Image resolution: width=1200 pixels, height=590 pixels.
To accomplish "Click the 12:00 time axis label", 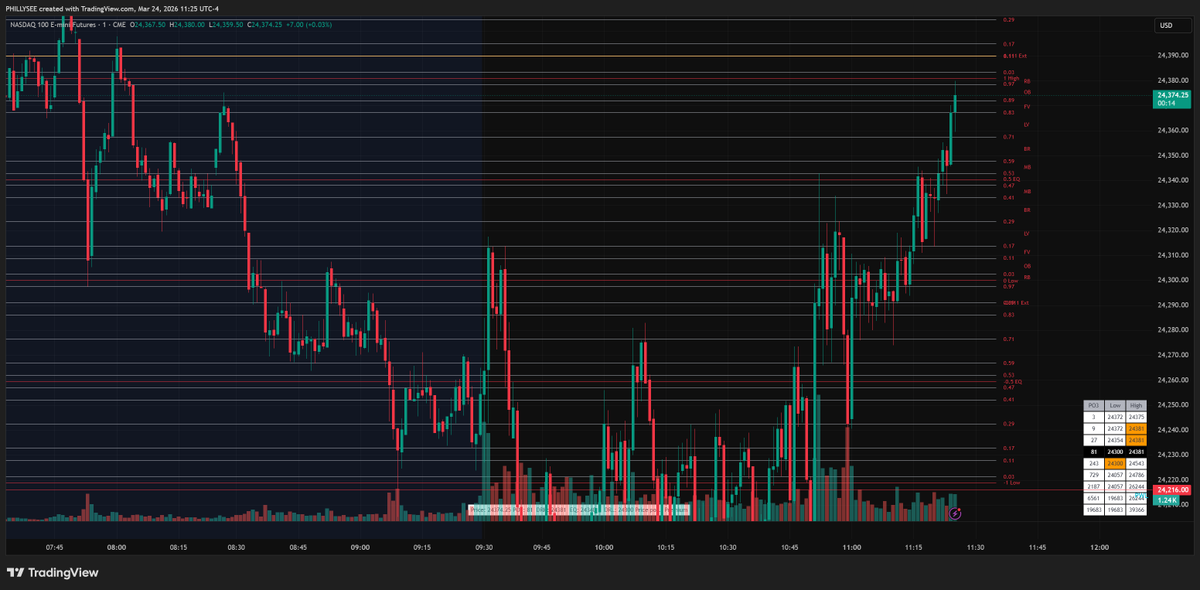I will pos(1100,547).
